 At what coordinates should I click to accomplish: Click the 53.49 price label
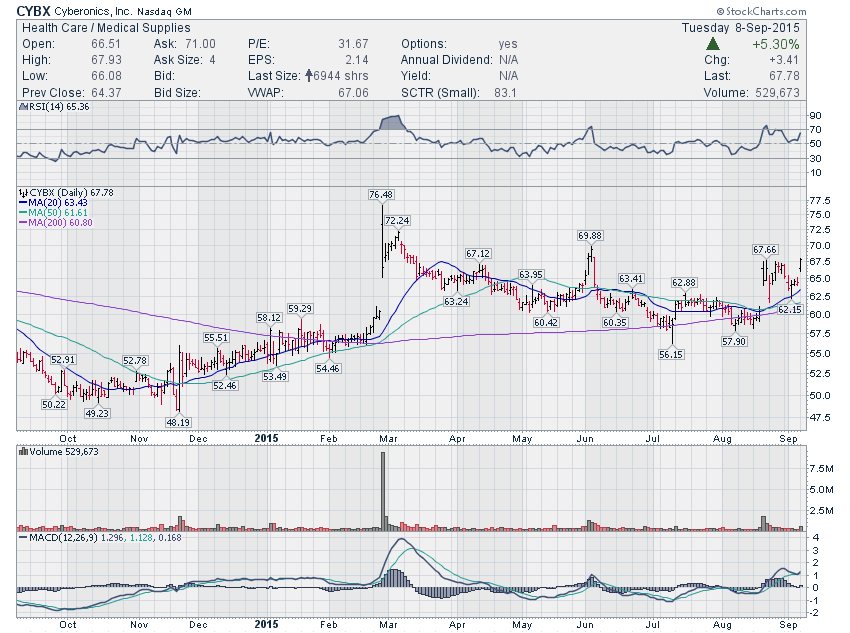(275, 377)
